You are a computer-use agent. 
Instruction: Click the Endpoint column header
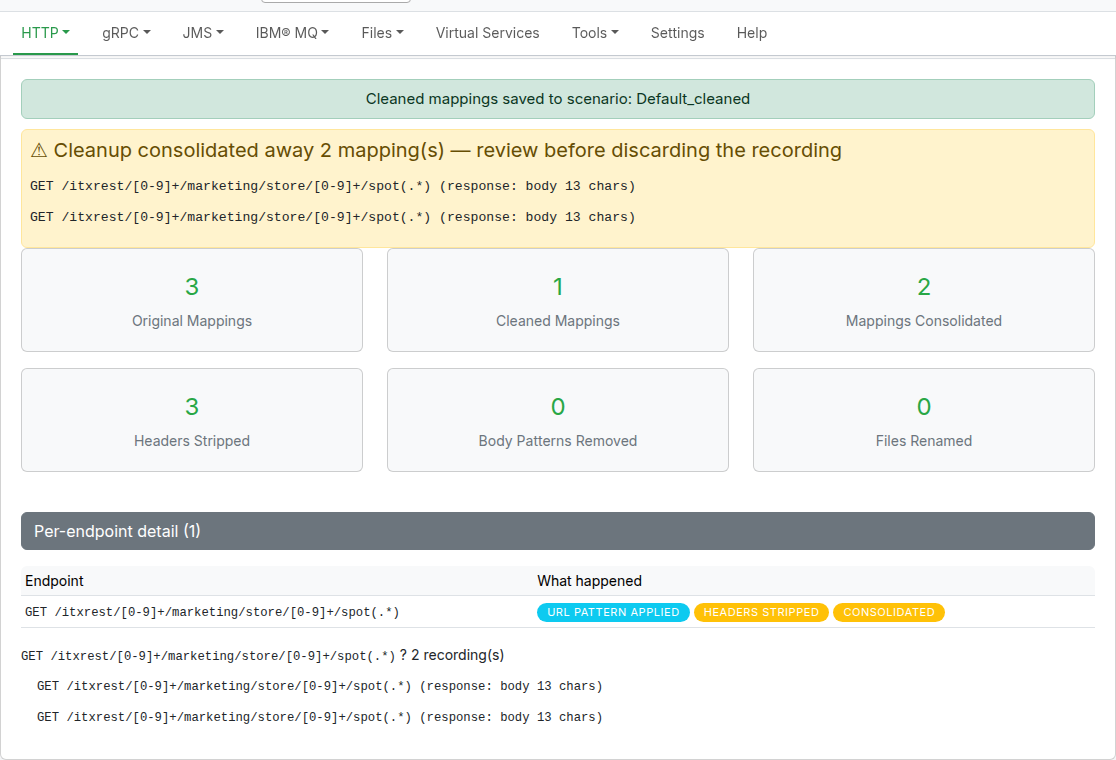coord(54,581)
